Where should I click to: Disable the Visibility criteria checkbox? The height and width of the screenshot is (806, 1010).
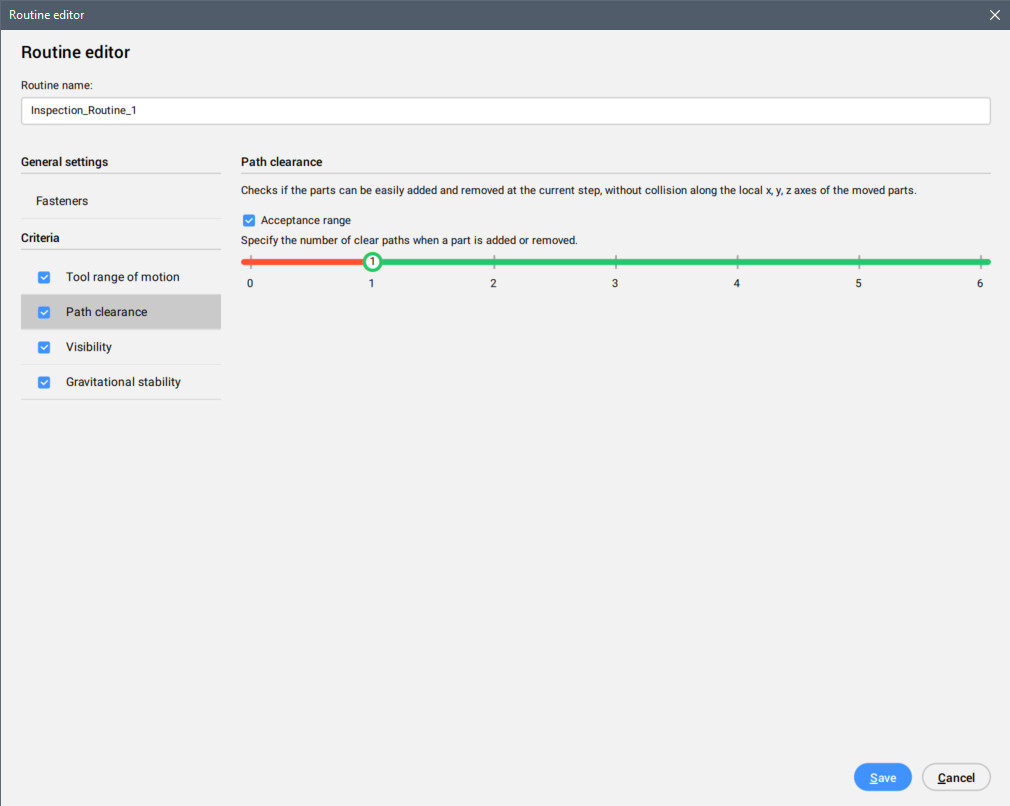44,347
